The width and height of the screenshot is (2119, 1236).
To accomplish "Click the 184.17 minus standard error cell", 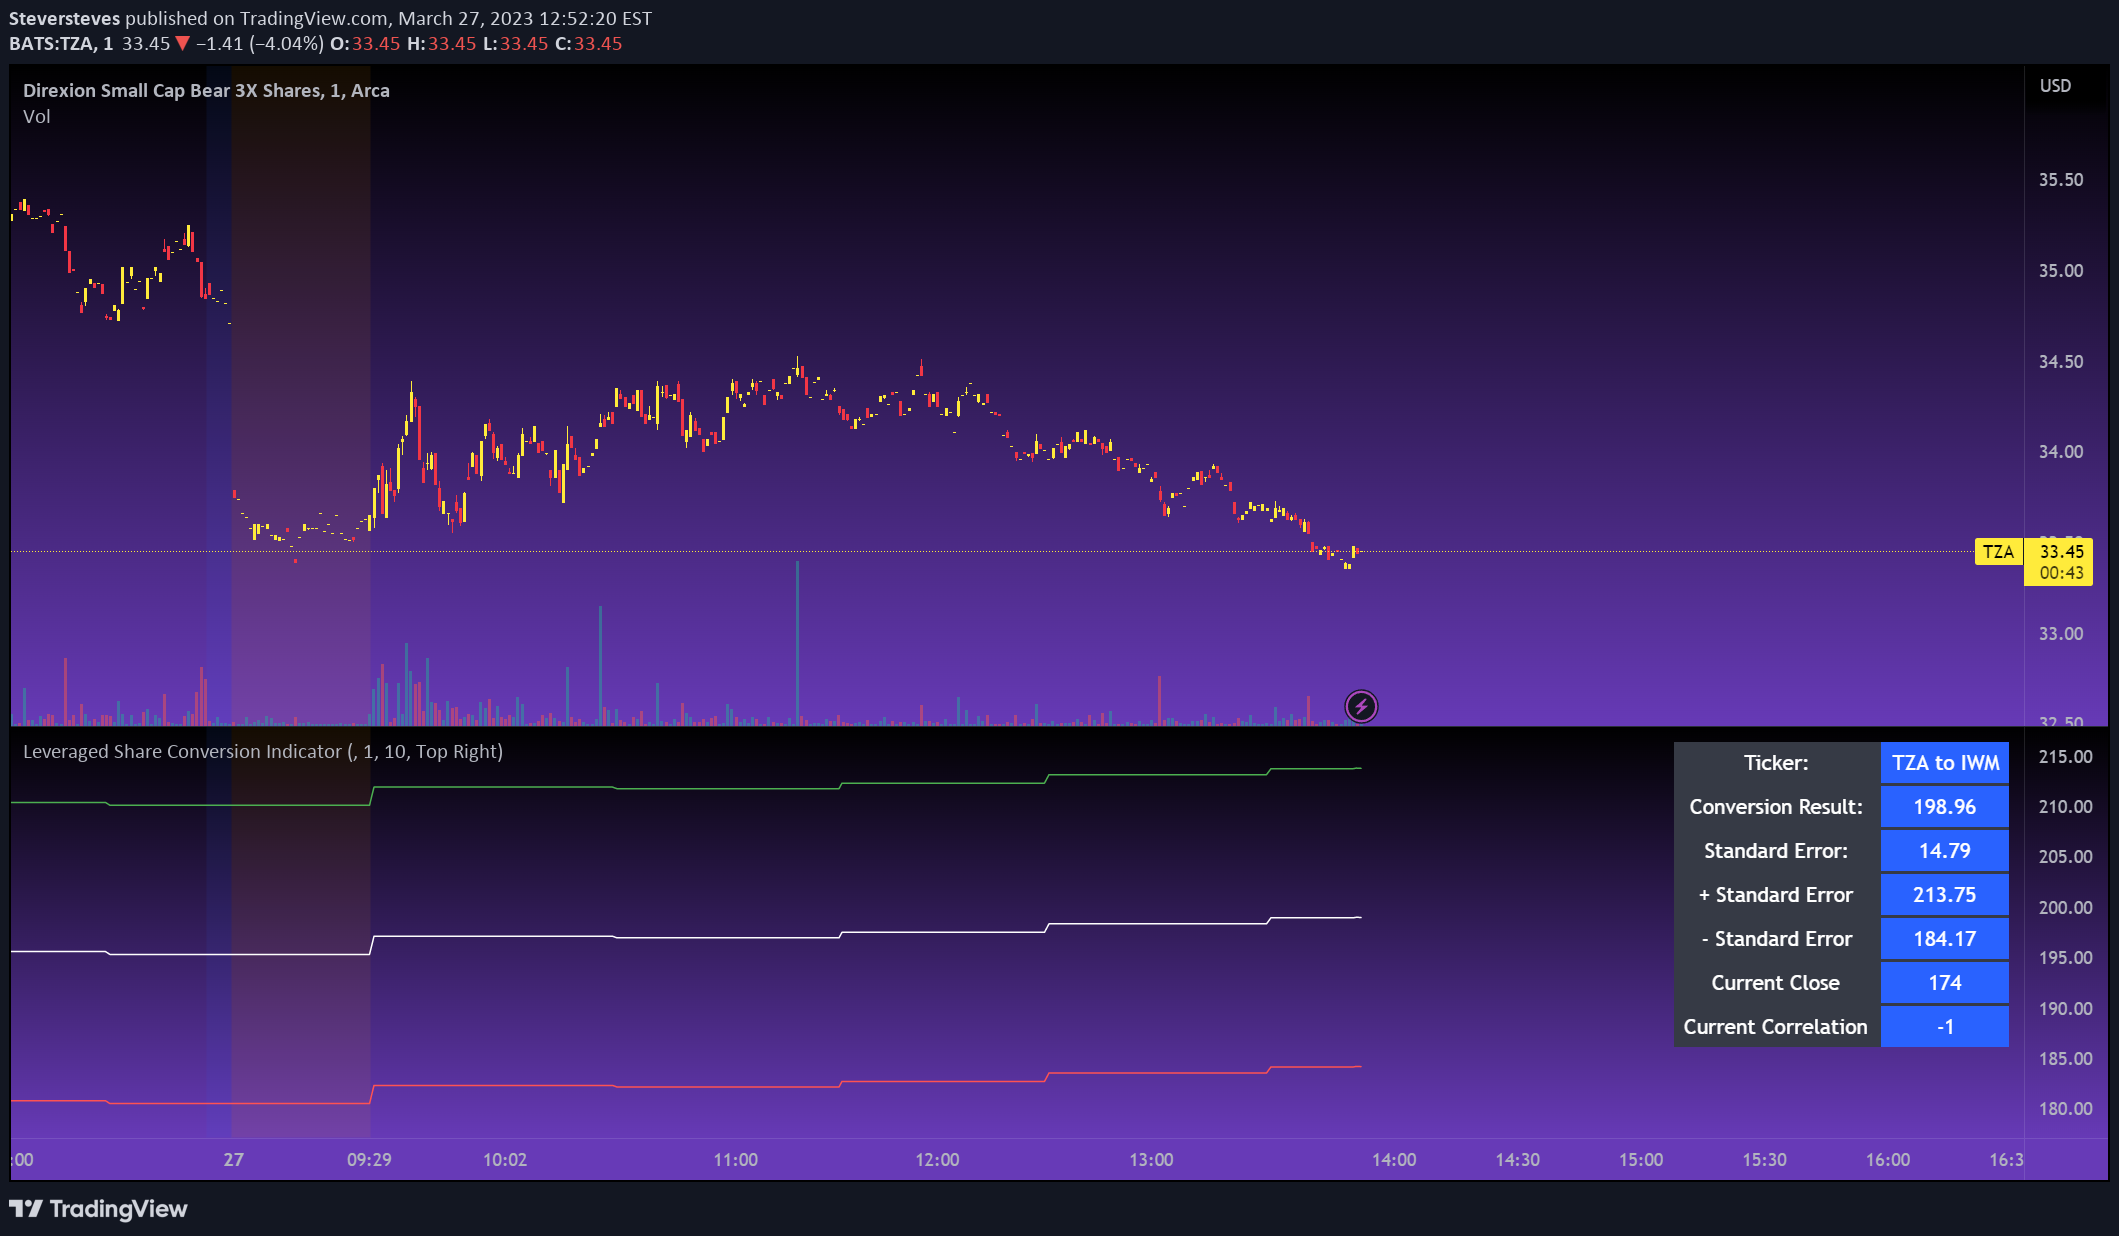I will (1945, 939).
